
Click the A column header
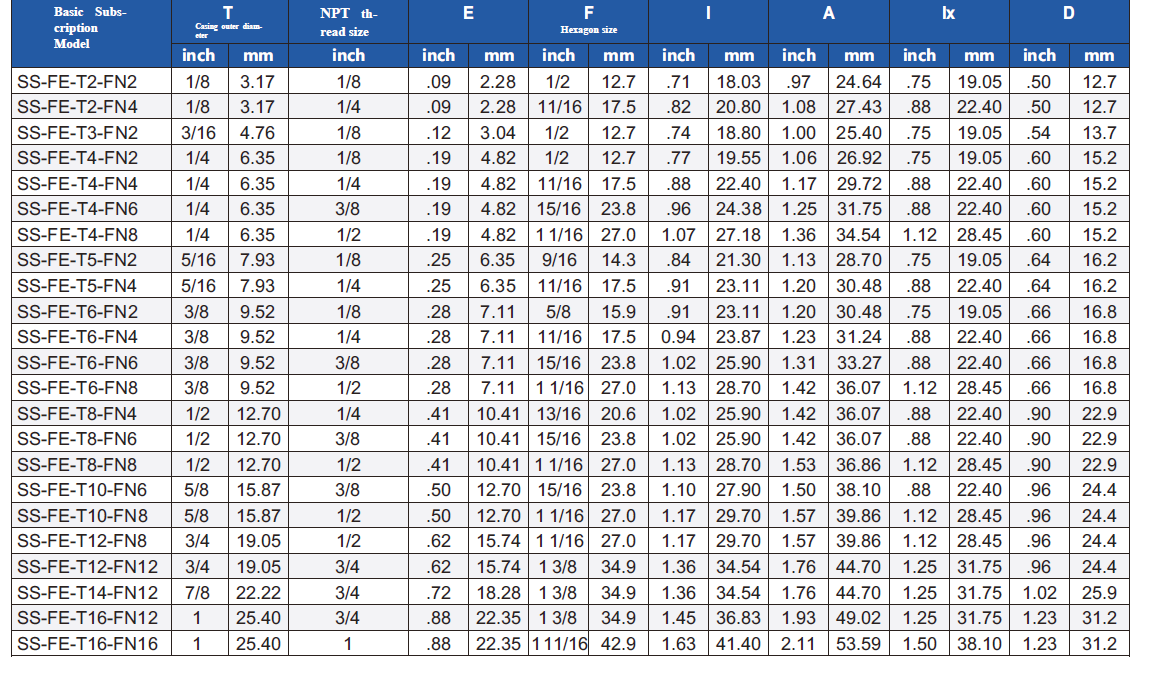[x=829, y=14]
